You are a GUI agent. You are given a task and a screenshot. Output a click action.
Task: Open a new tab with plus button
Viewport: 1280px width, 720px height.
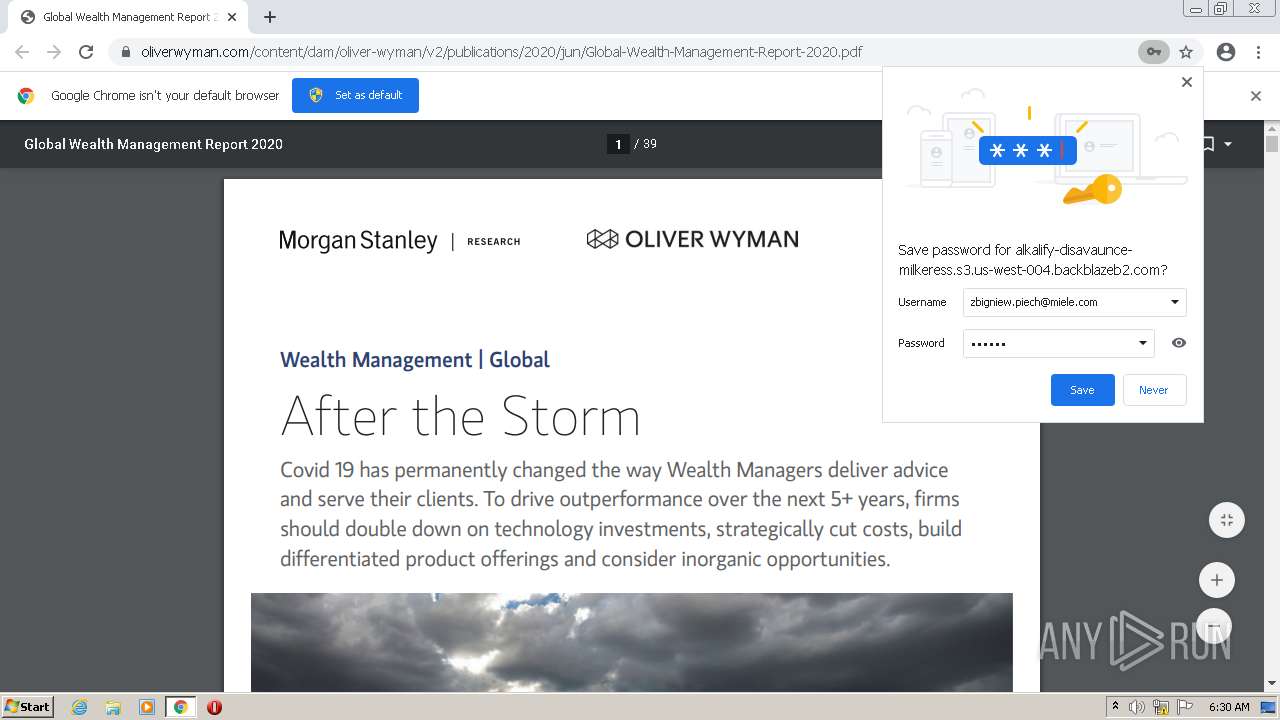point(270,17)
